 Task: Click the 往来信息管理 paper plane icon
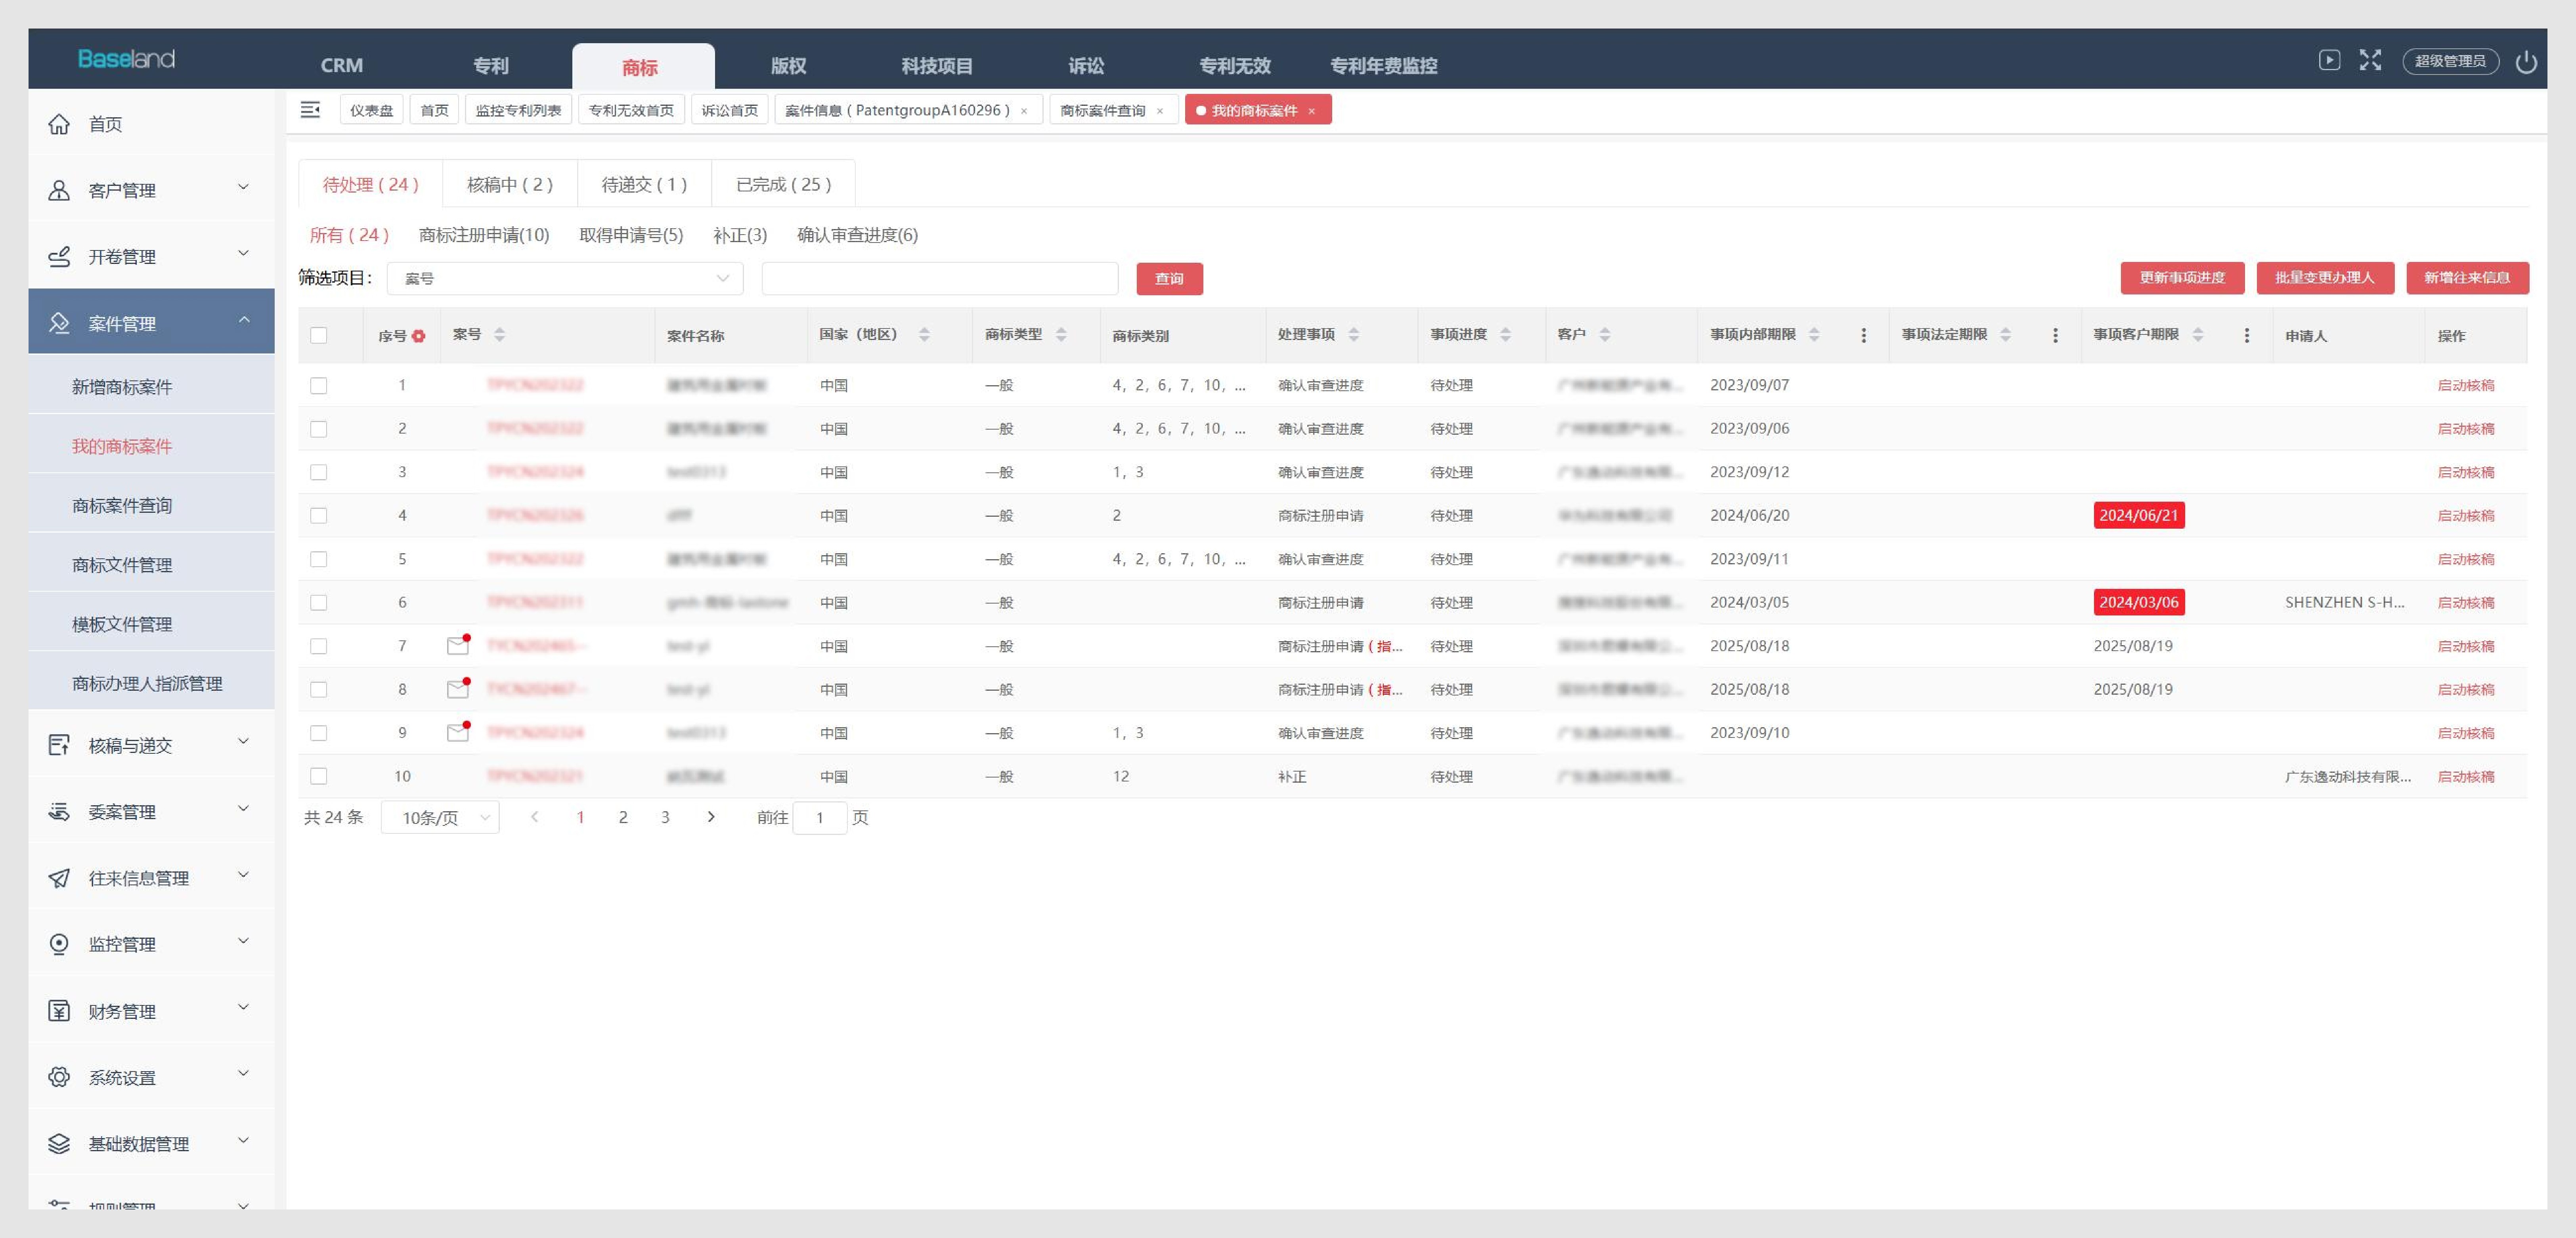(59, 878)
